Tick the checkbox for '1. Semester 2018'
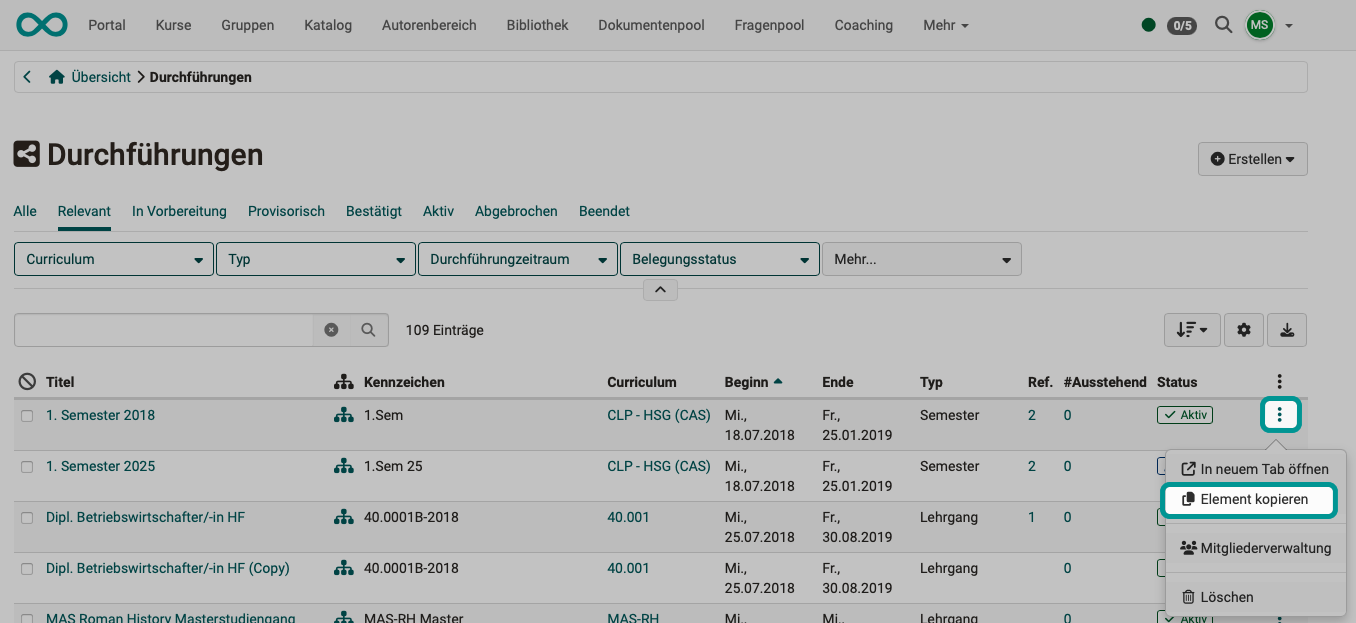1356x623 pixels. click(26, 414)
